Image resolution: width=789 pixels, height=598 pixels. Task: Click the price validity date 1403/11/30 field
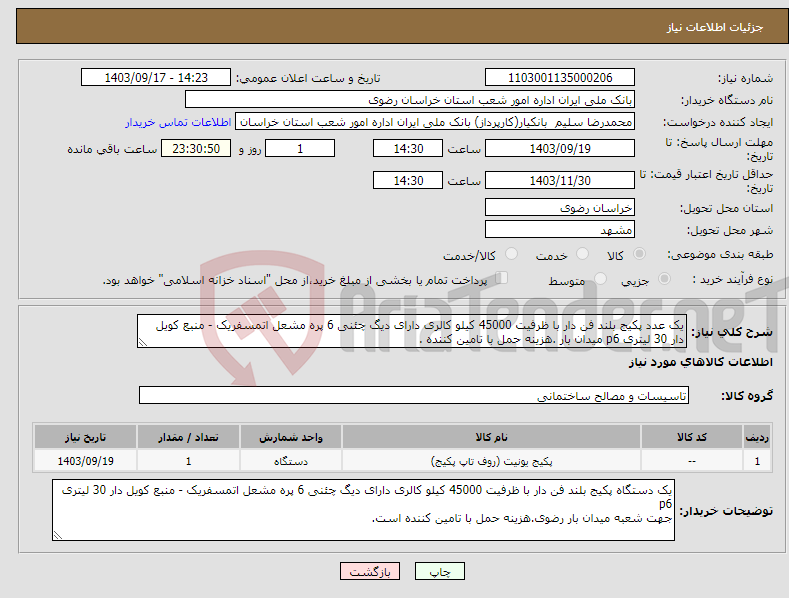pos(560,180)
